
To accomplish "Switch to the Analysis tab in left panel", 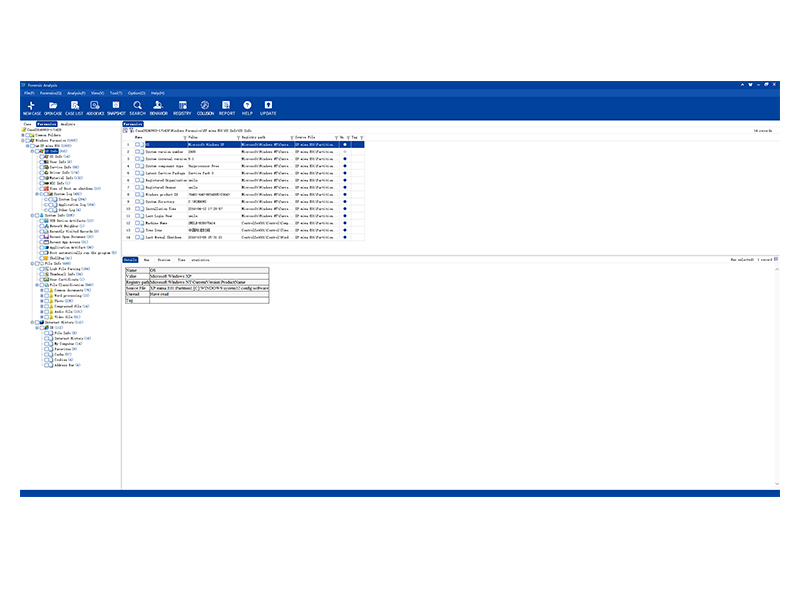I will coord(68,124).
